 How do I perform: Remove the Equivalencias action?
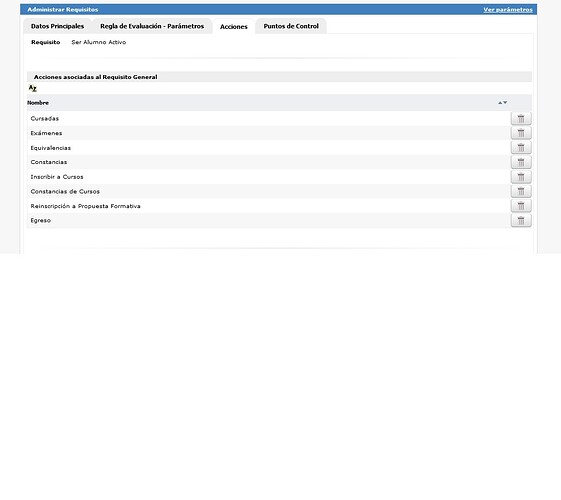(x=521, y=147)
